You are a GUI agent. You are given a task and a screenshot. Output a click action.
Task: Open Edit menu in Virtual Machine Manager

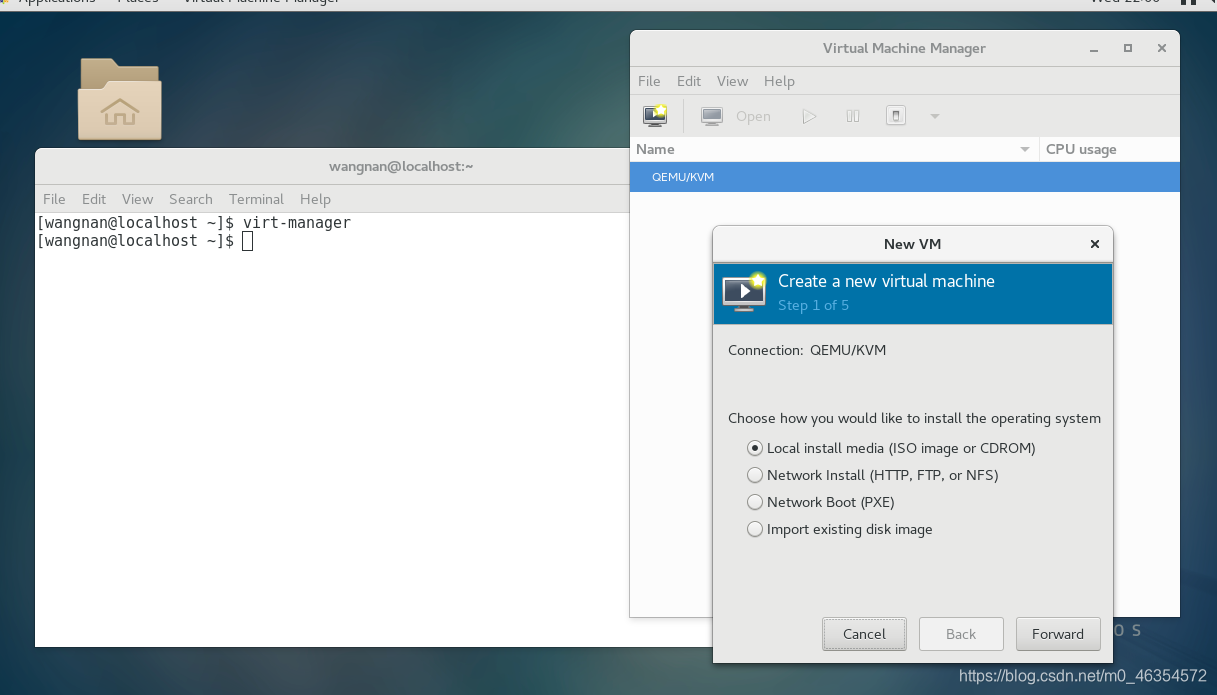pyautogui.click(x=689, y=81)
